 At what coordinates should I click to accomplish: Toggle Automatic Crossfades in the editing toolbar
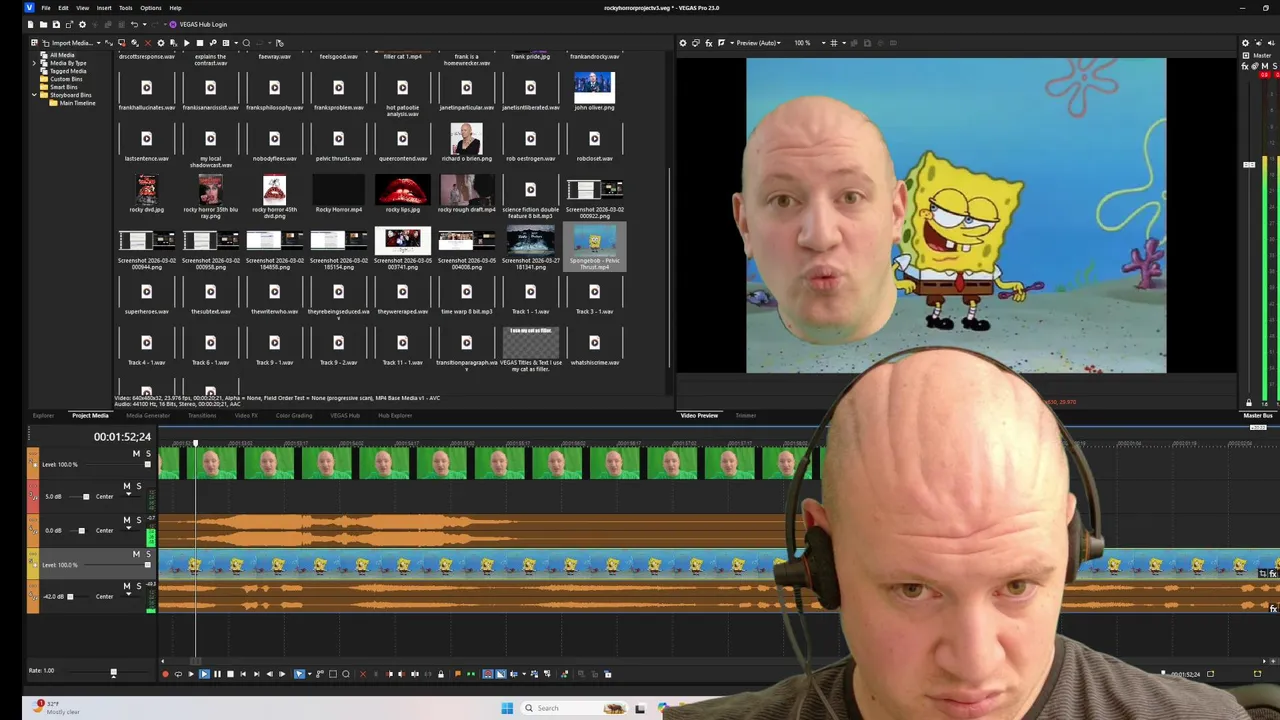[500, 674]
